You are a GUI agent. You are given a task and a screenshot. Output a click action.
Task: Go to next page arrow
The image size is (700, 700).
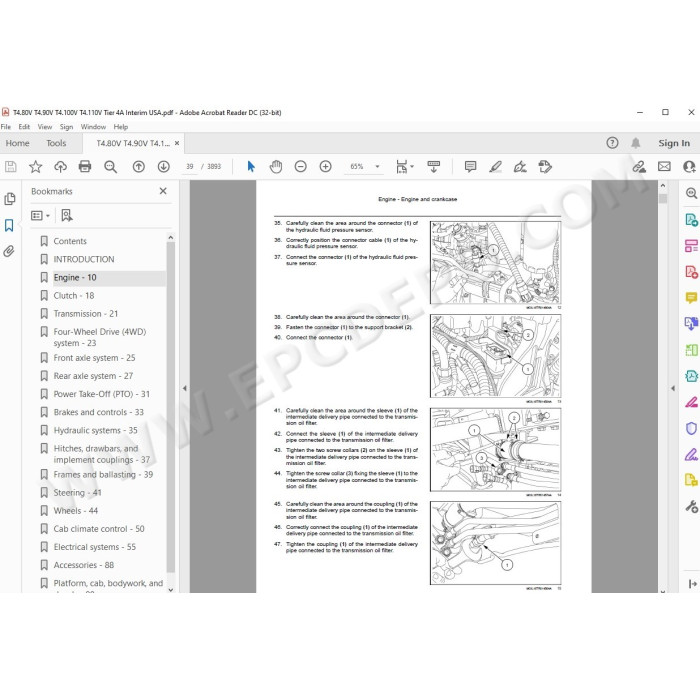(163, 167)
